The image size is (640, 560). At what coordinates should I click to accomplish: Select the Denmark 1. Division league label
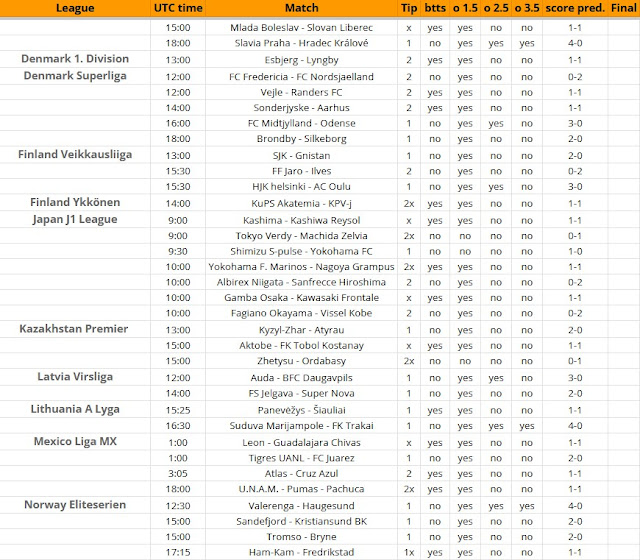[x=75, y=59]
